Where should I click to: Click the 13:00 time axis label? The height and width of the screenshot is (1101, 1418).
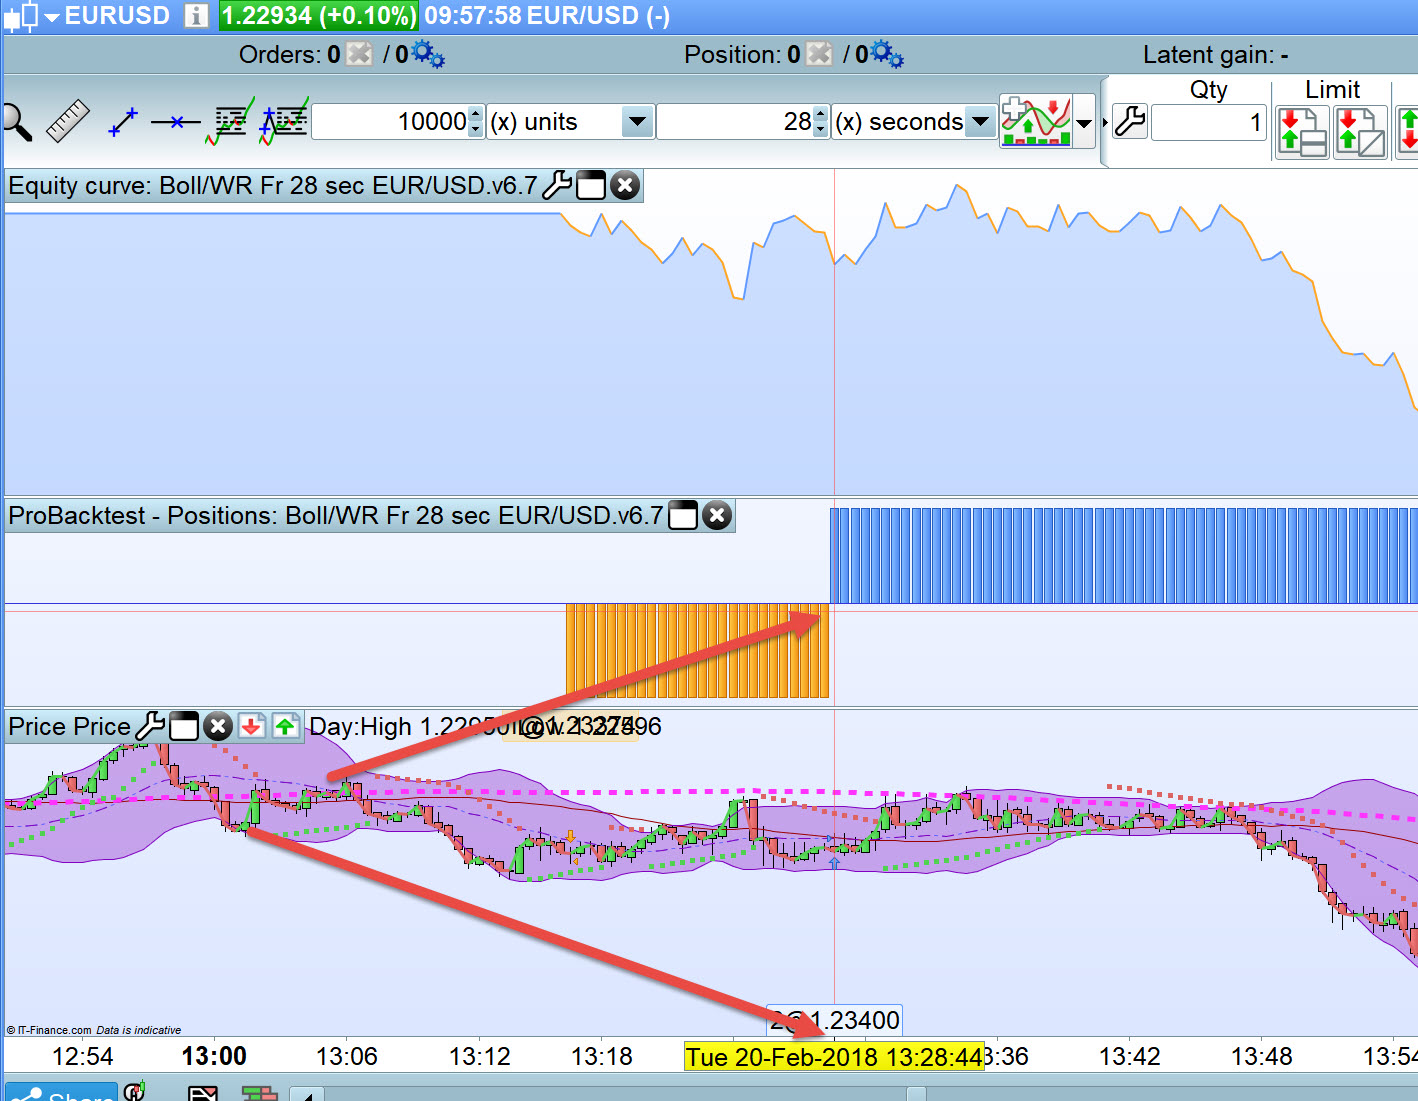tap(214, 1057)
